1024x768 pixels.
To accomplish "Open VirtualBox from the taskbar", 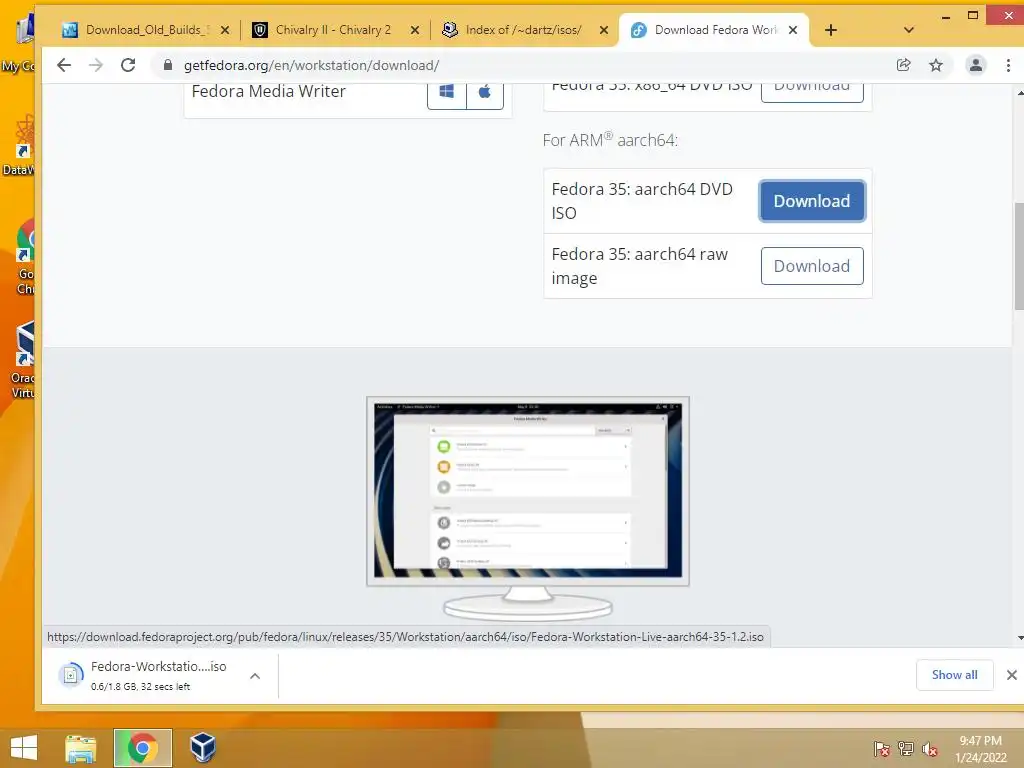I will [202, 748].
